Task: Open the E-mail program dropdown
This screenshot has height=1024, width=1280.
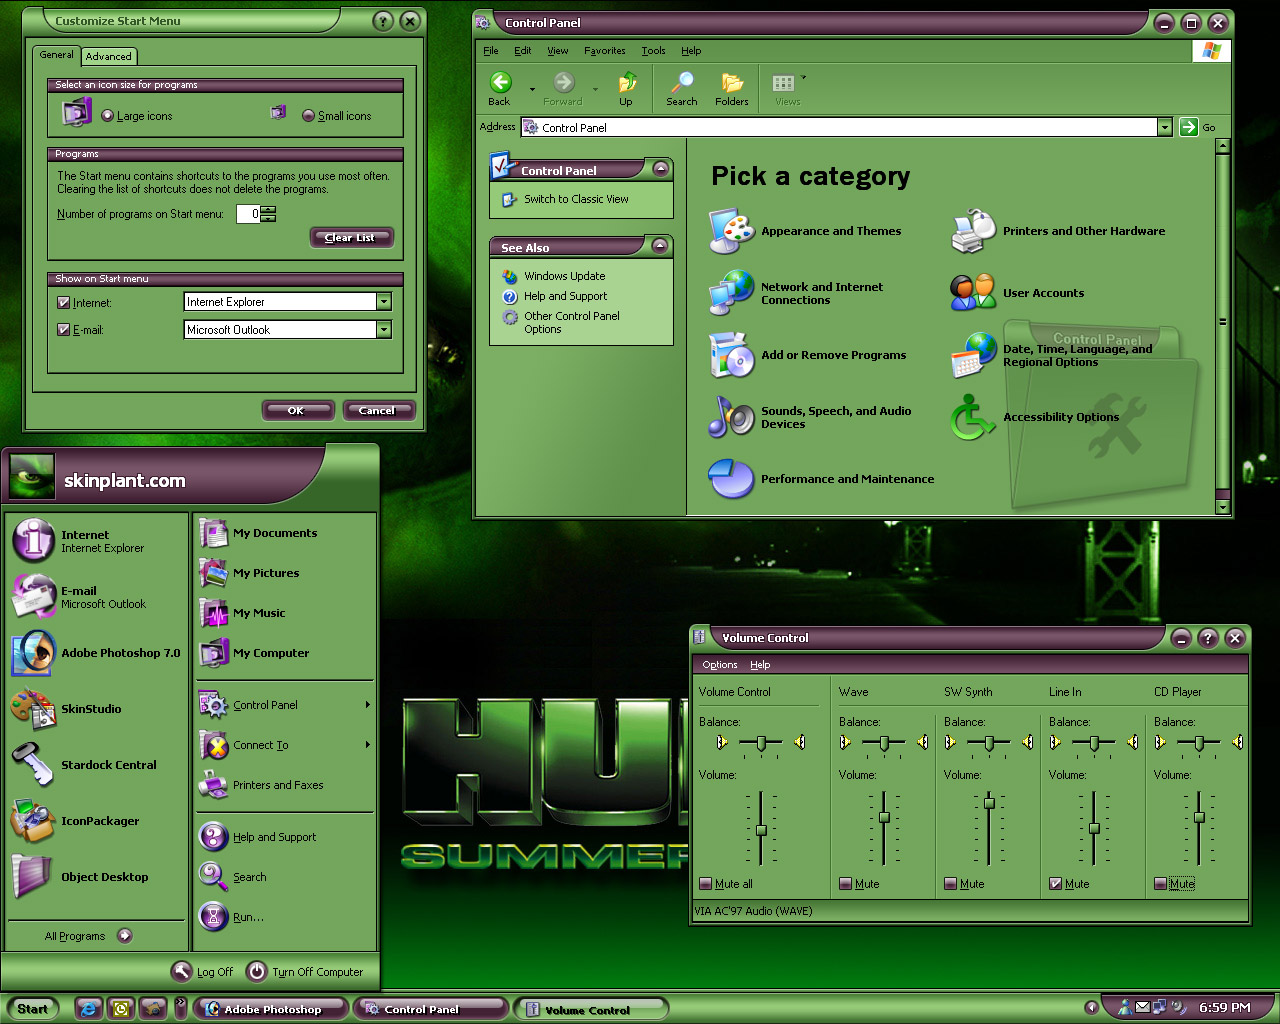Action: tap(384, 330)
